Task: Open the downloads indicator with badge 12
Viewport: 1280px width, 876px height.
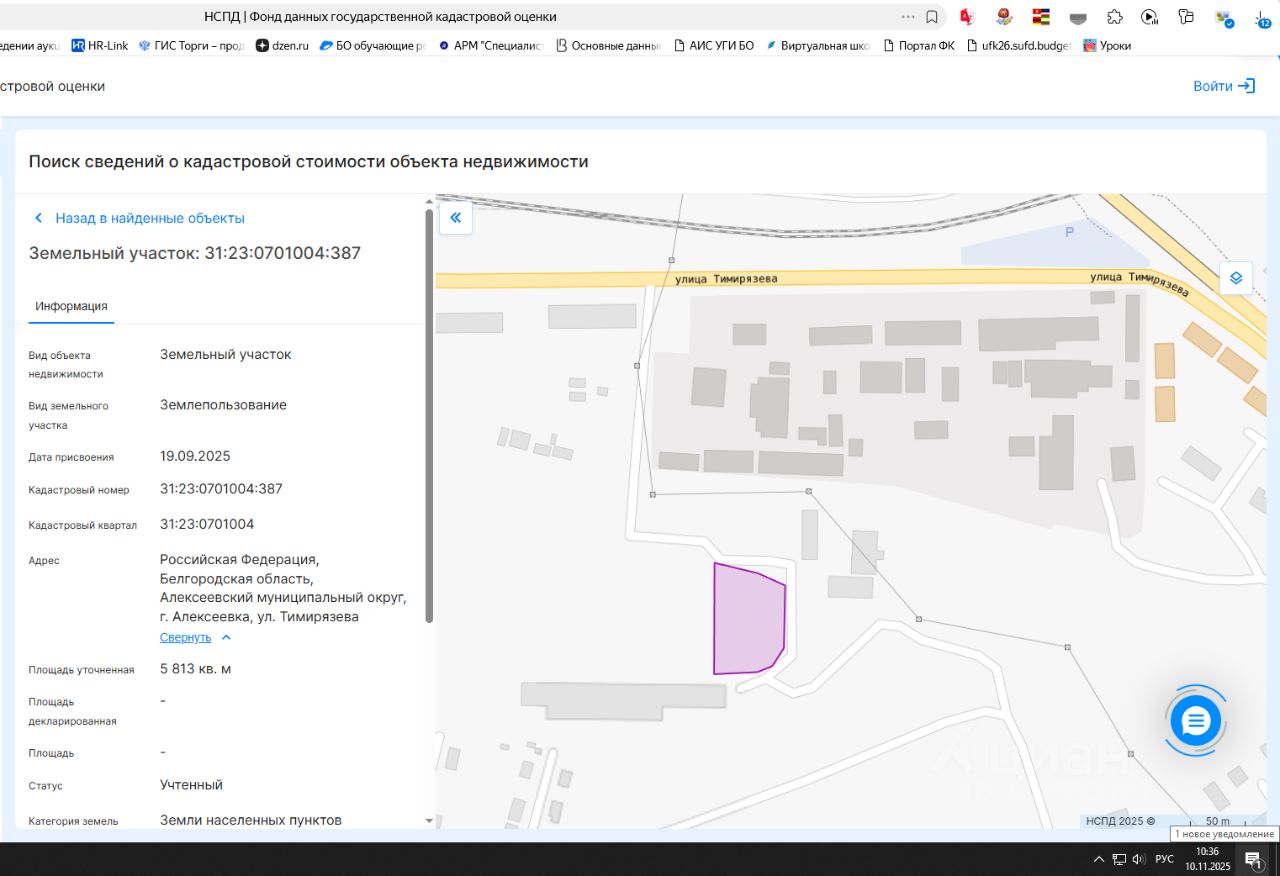Action: tap(1262, 17)
